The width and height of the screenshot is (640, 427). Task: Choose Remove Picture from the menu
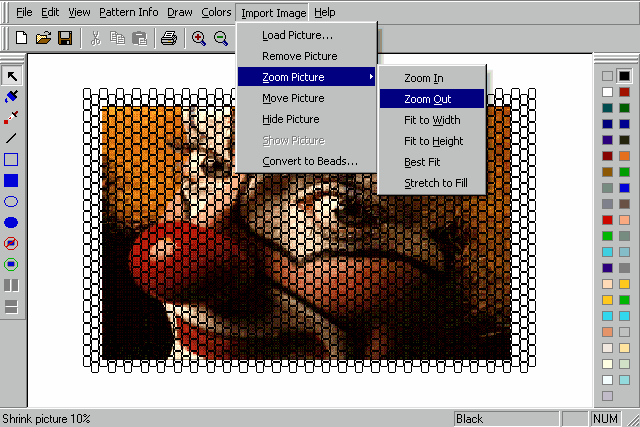(306, 56)
